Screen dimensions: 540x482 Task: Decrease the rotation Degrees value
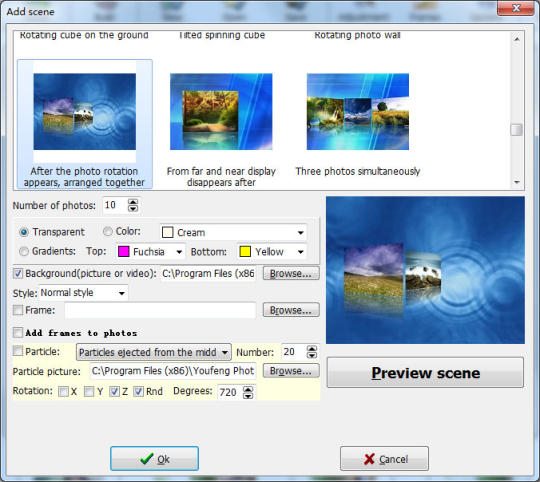(248, 396)
